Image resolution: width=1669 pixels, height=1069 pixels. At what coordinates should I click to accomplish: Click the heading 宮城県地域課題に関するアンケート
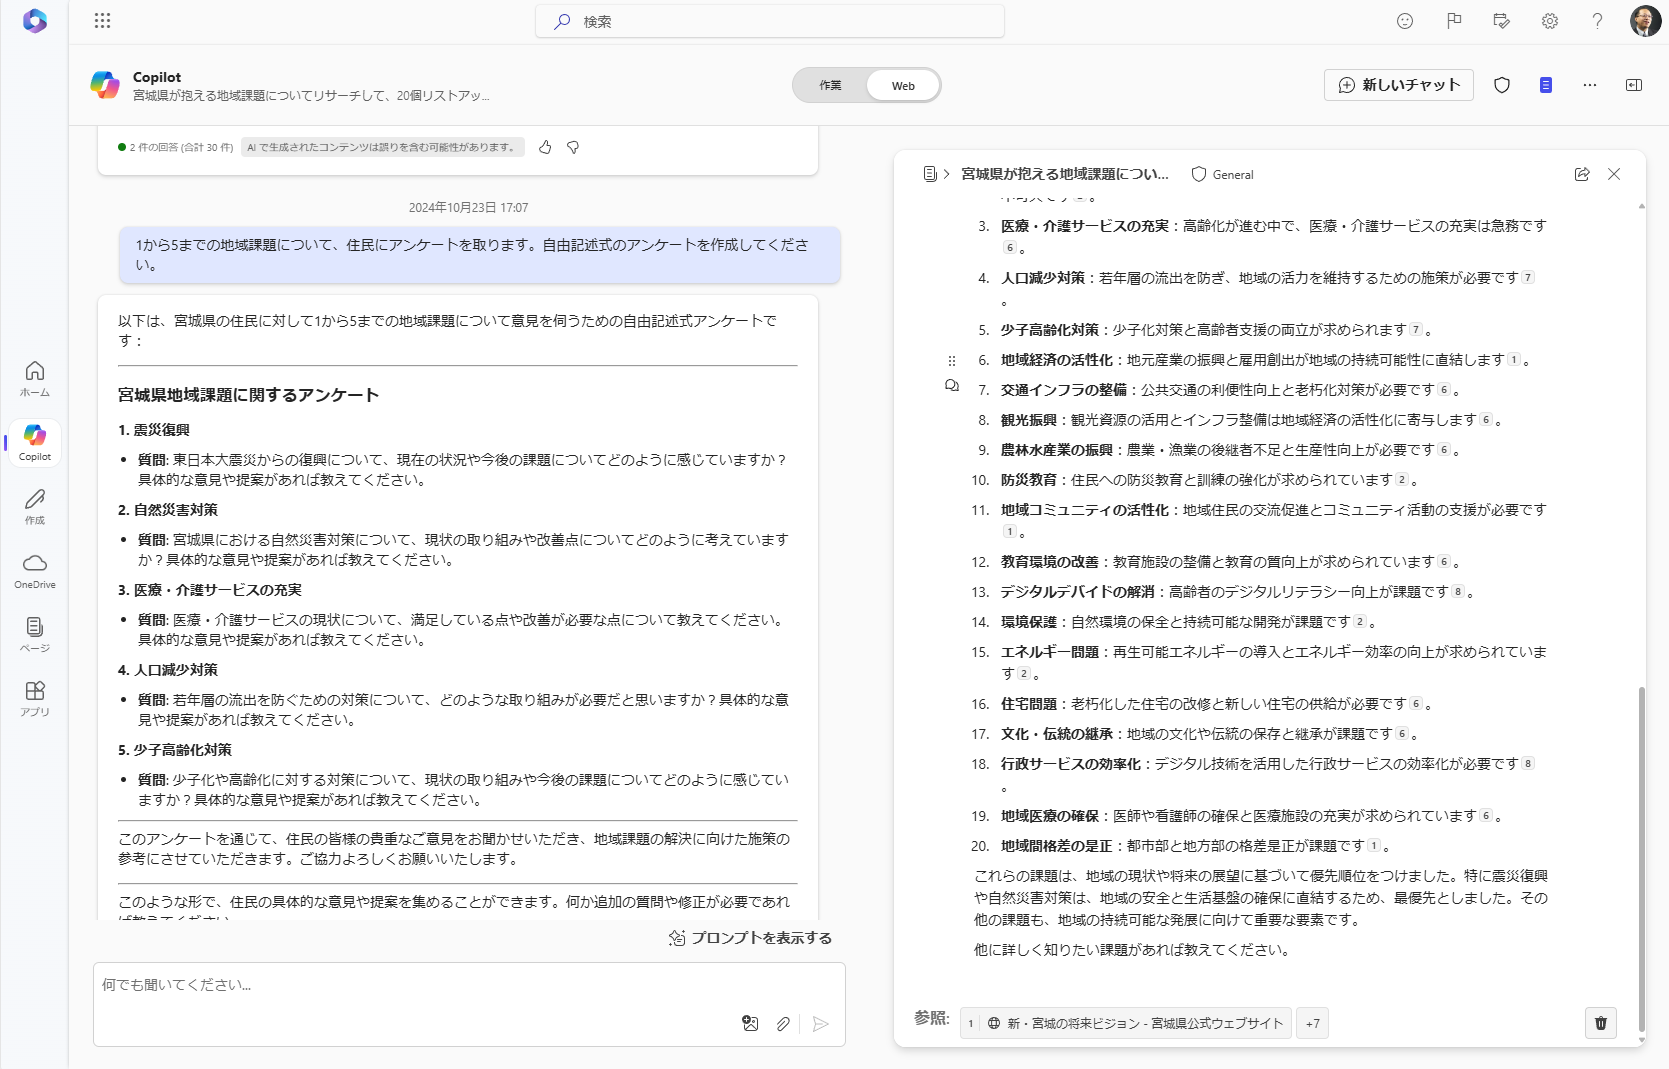[x=248, y=395]
